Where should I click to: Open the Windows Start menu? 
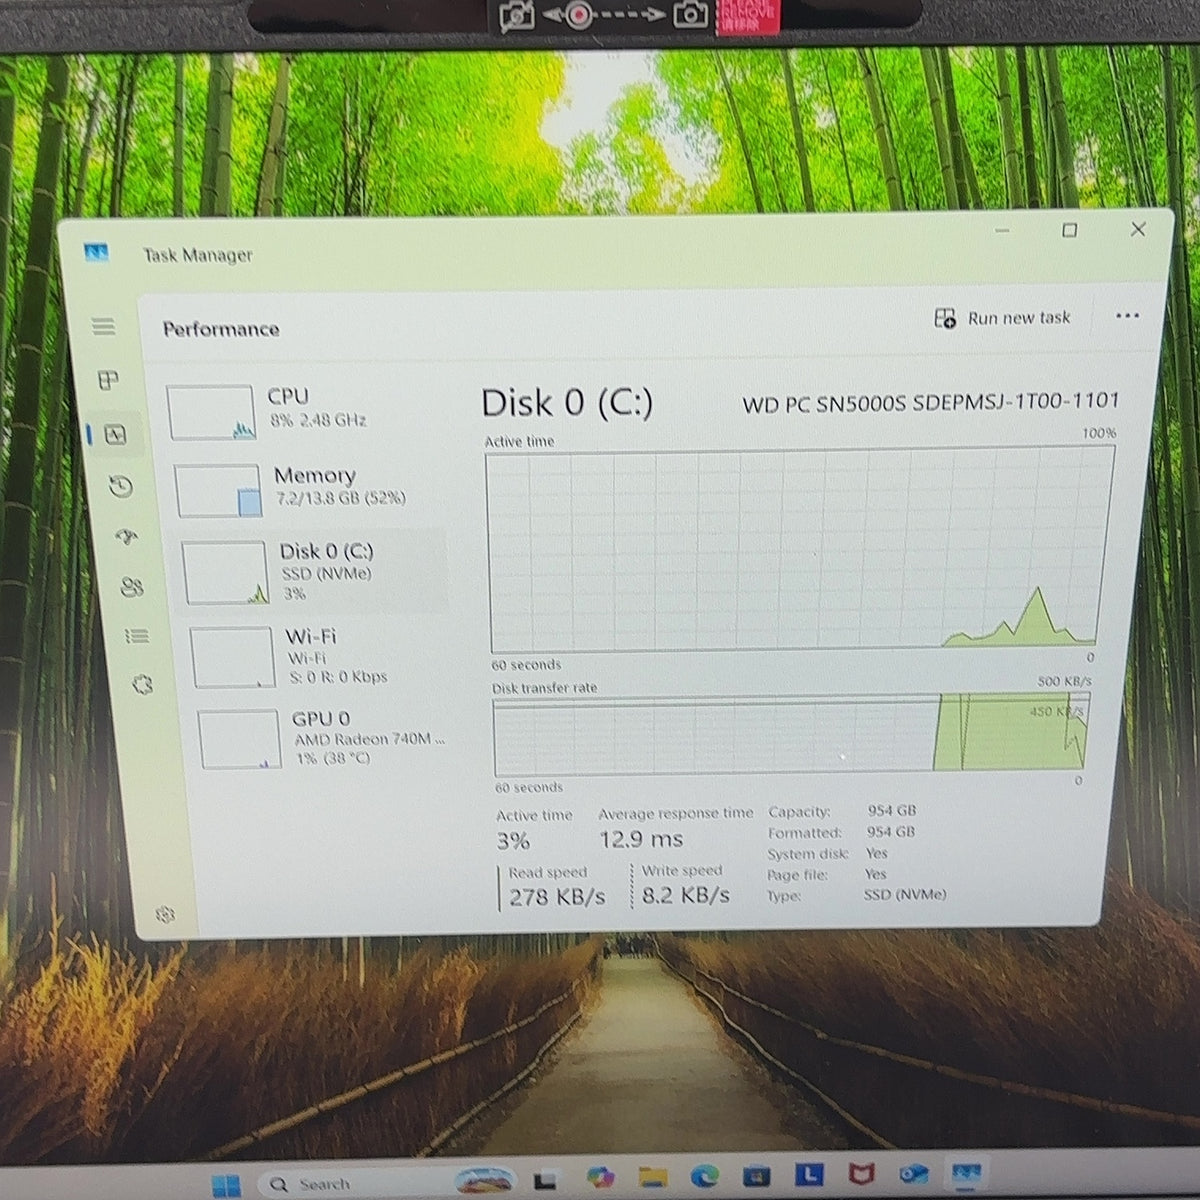226,1184
